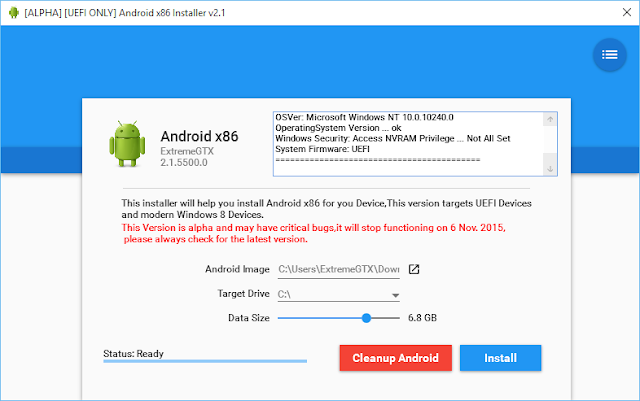
Task: Click the Android icon in title bar
Action: (14, 13)
